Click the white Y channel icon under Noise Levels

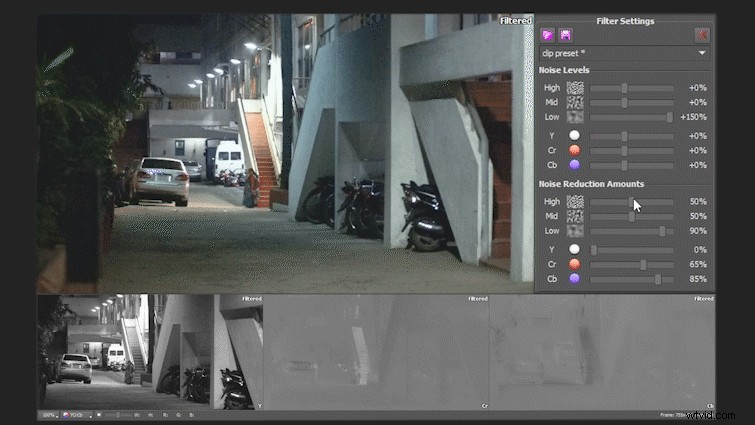click(x=574, y=136)
